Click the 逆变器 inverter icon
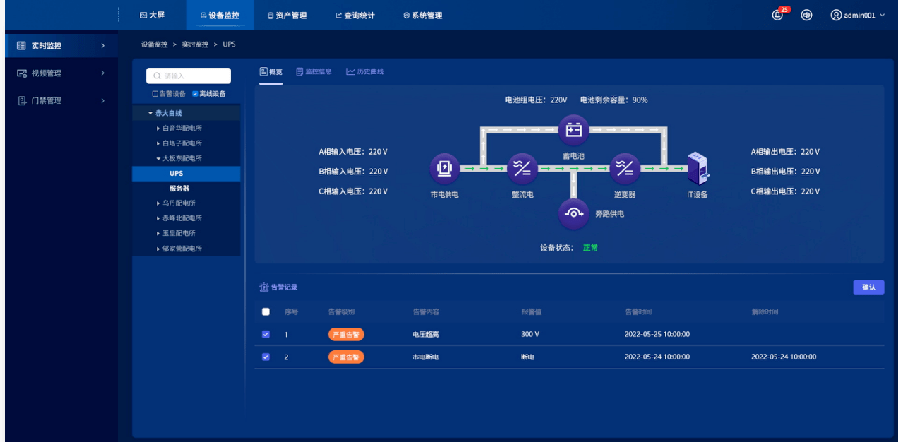 624,168
